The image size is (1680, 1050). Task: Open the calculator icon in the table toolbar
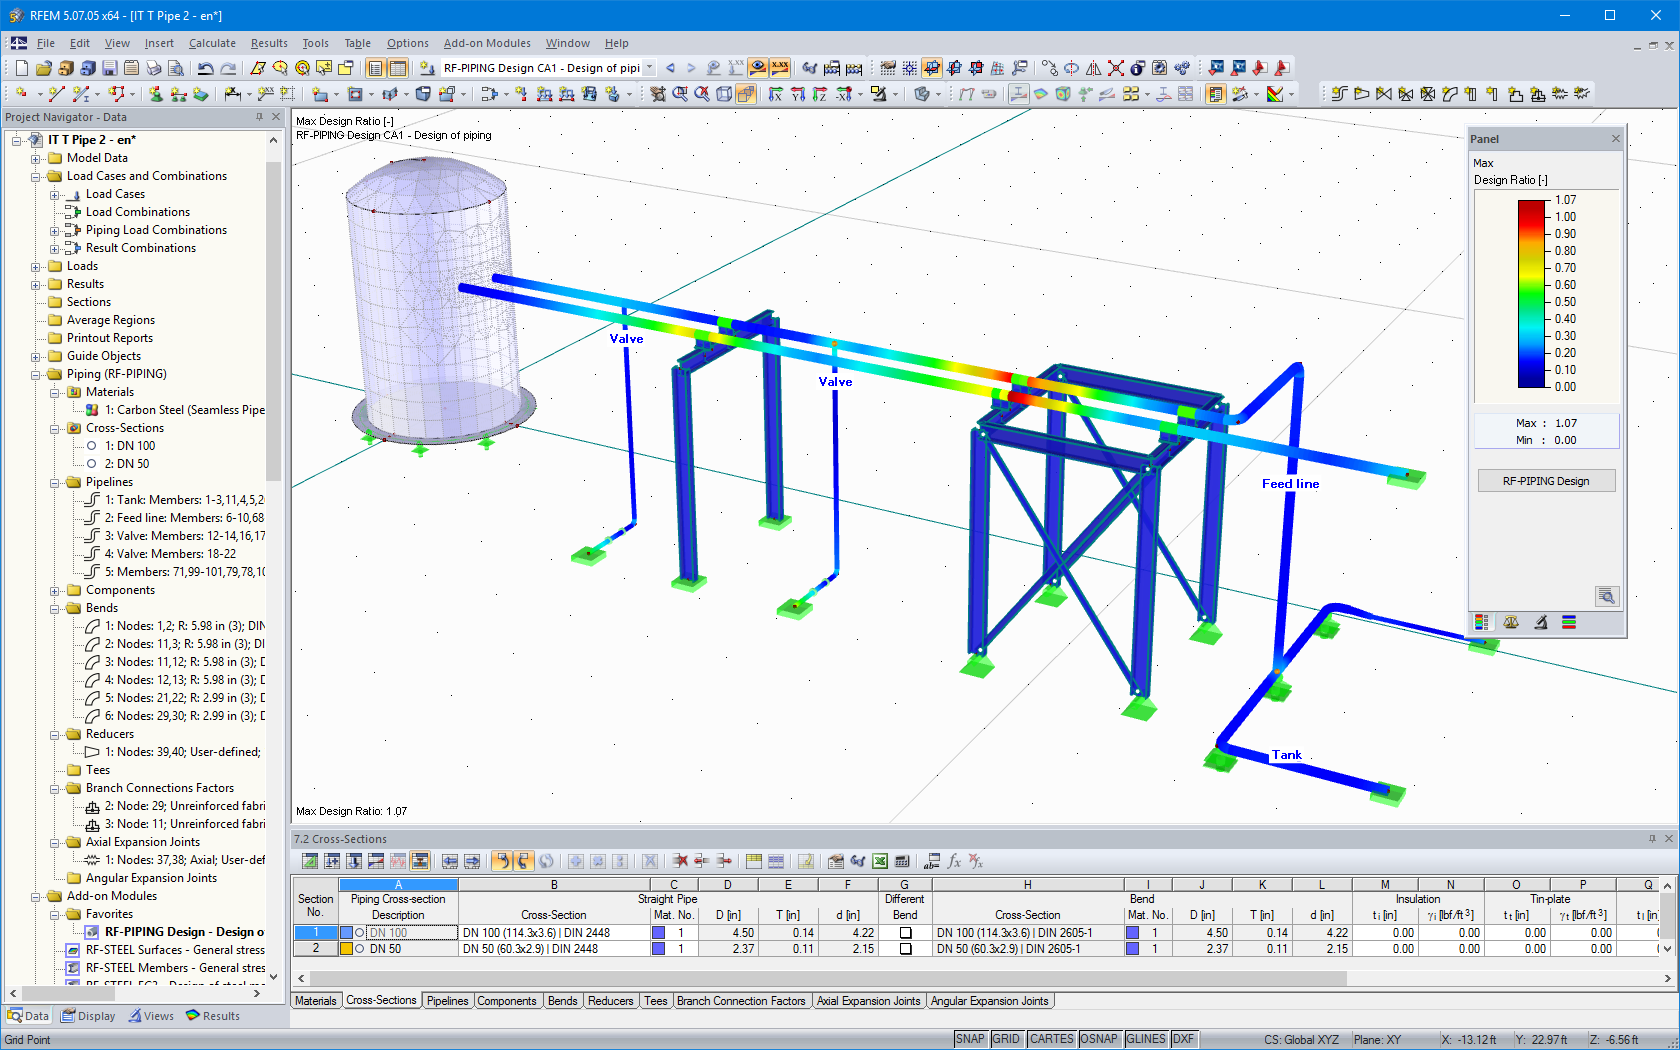[903, 860]
